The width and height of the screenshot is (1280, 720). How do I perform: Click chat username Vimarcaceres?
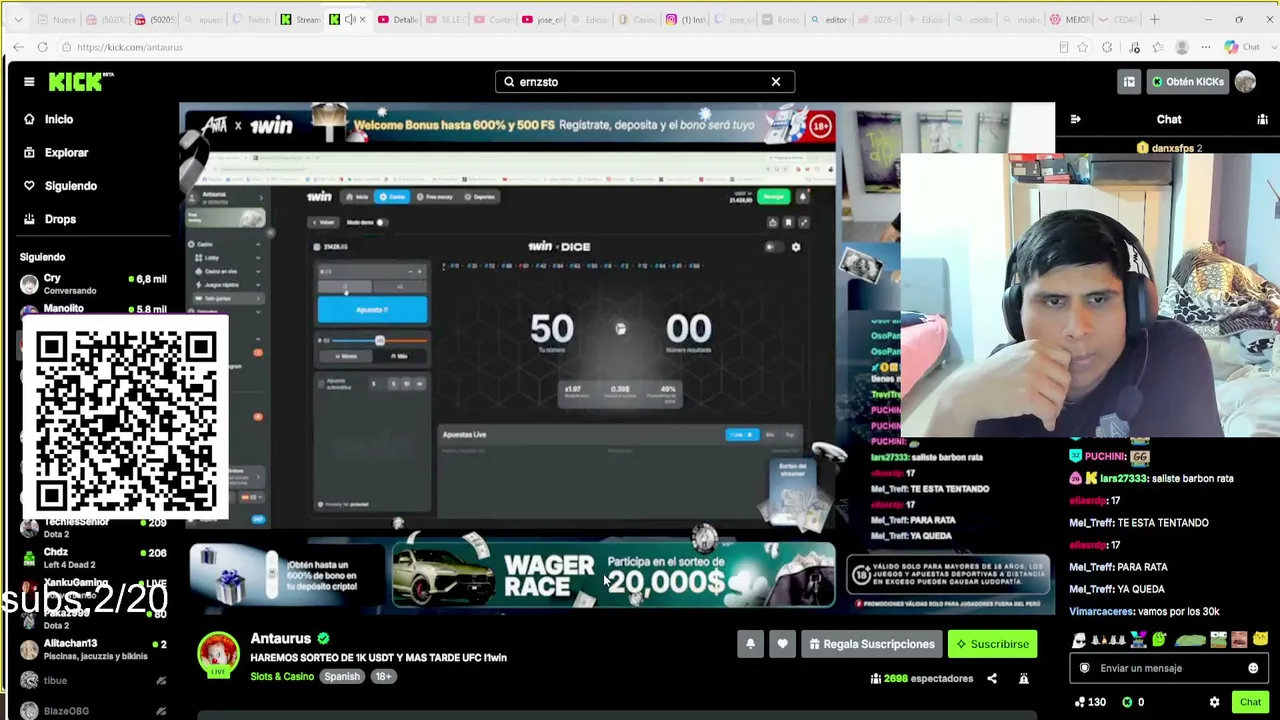click(1101, 611)
